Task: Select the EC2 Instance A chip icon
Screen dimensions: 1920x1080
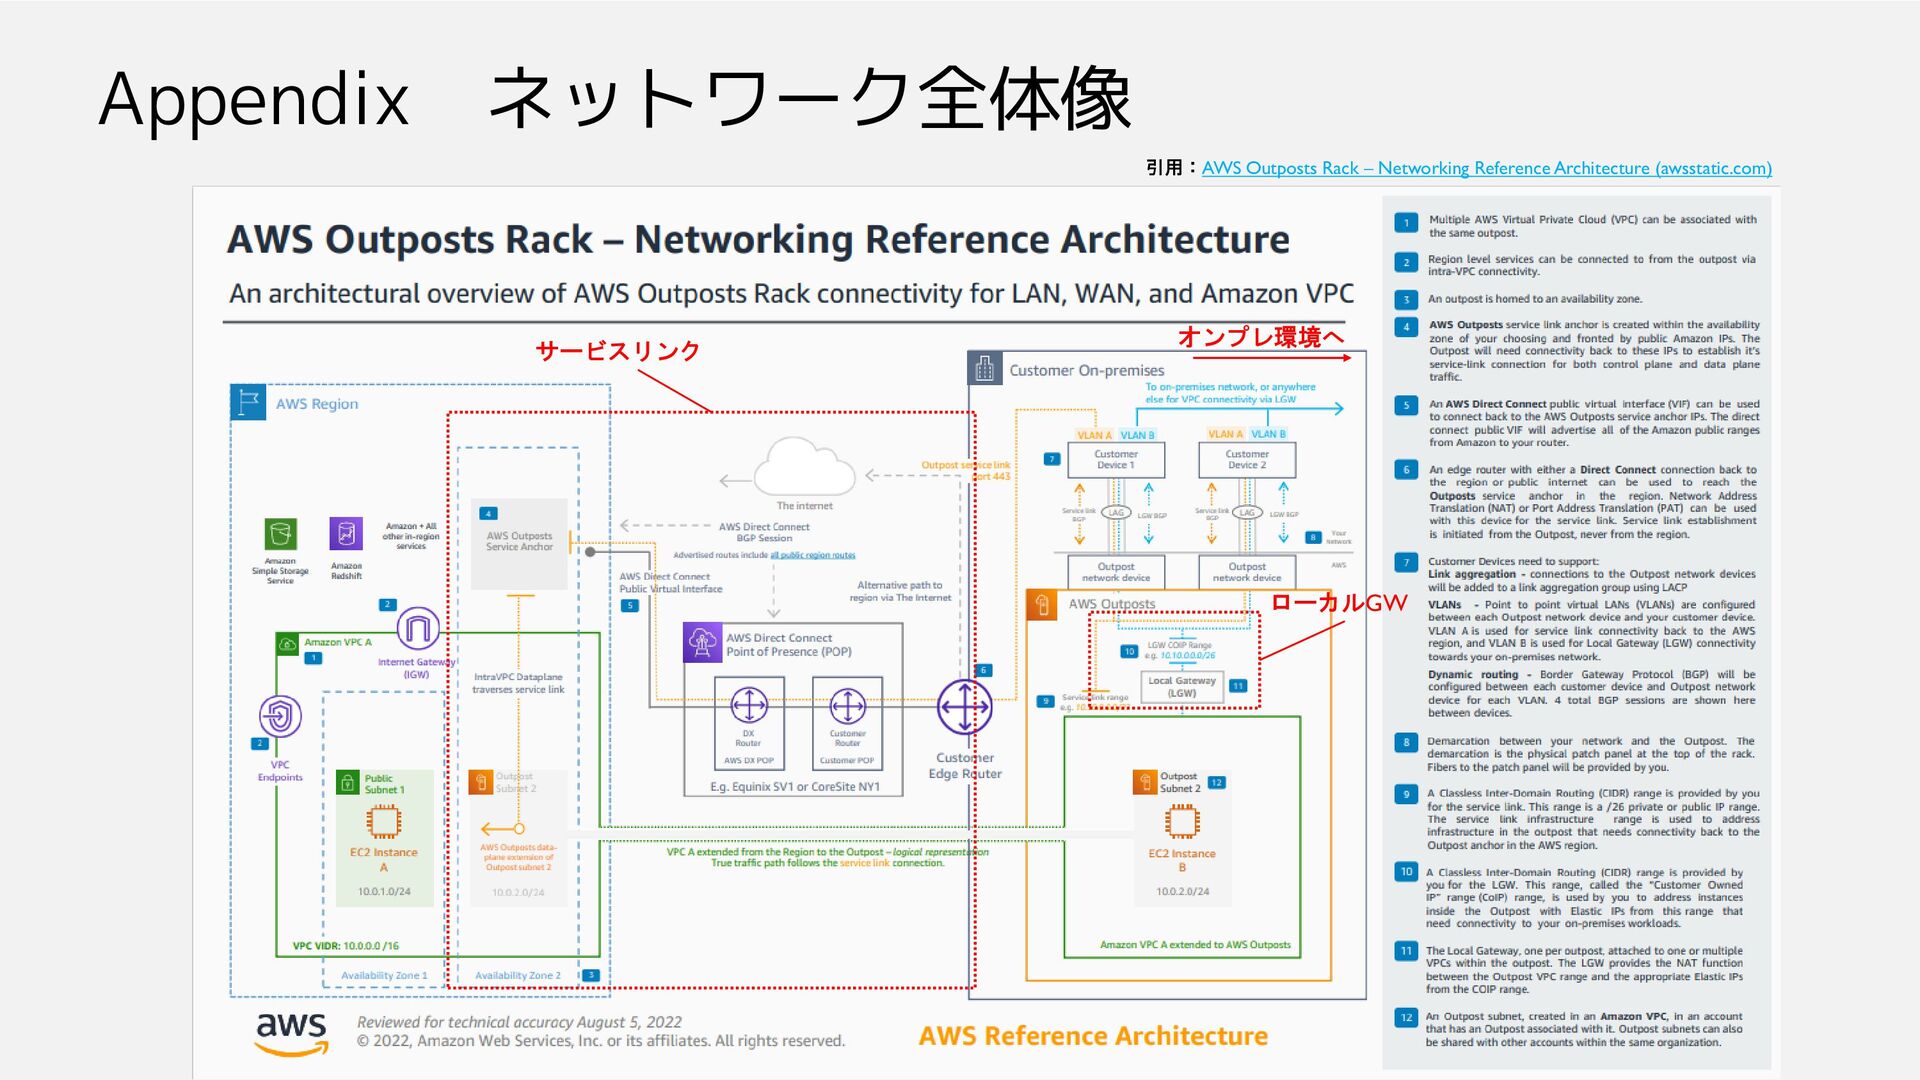Action: (383, 822)
